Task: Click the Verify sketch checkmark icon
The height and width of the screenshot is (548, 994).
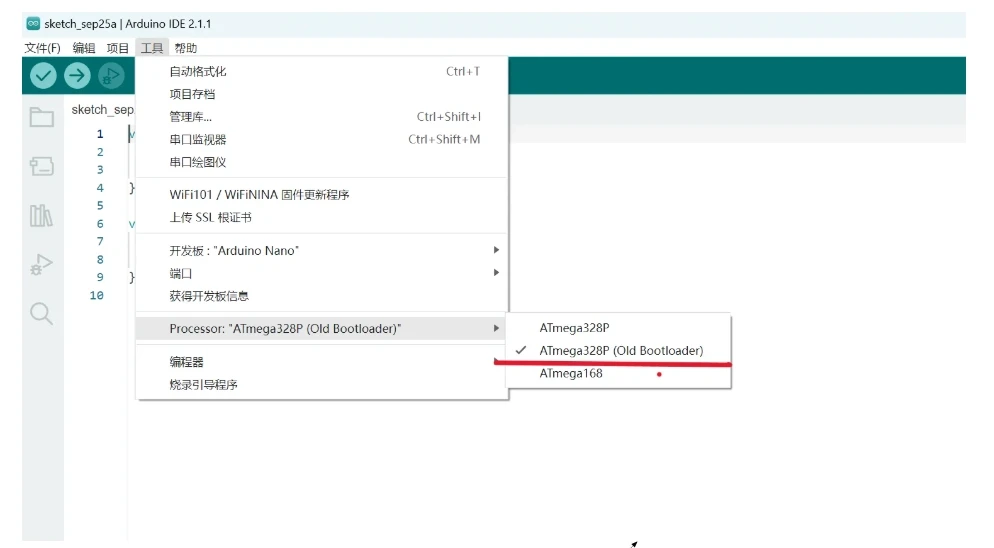Action: (43, 75)
